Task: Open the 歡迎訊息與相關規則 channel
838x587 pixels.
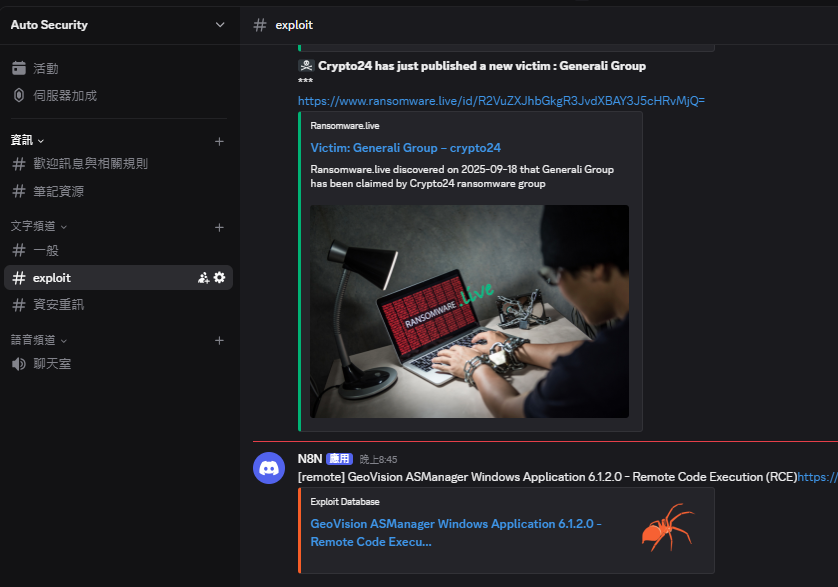Action: [x=118, y=164]
